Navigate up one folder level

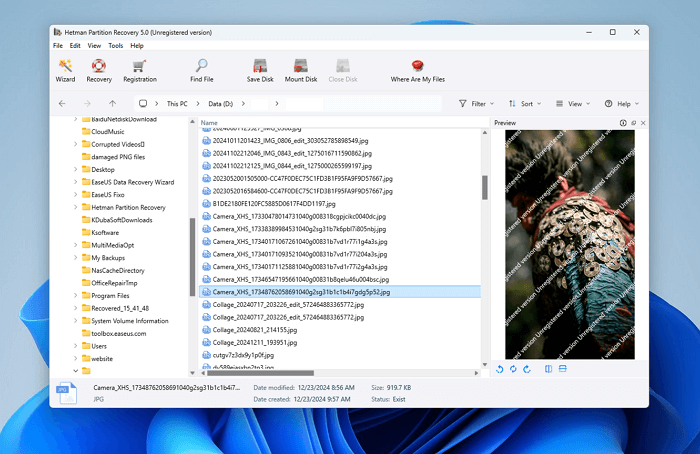pyautogui.click(x=112, y=103)
